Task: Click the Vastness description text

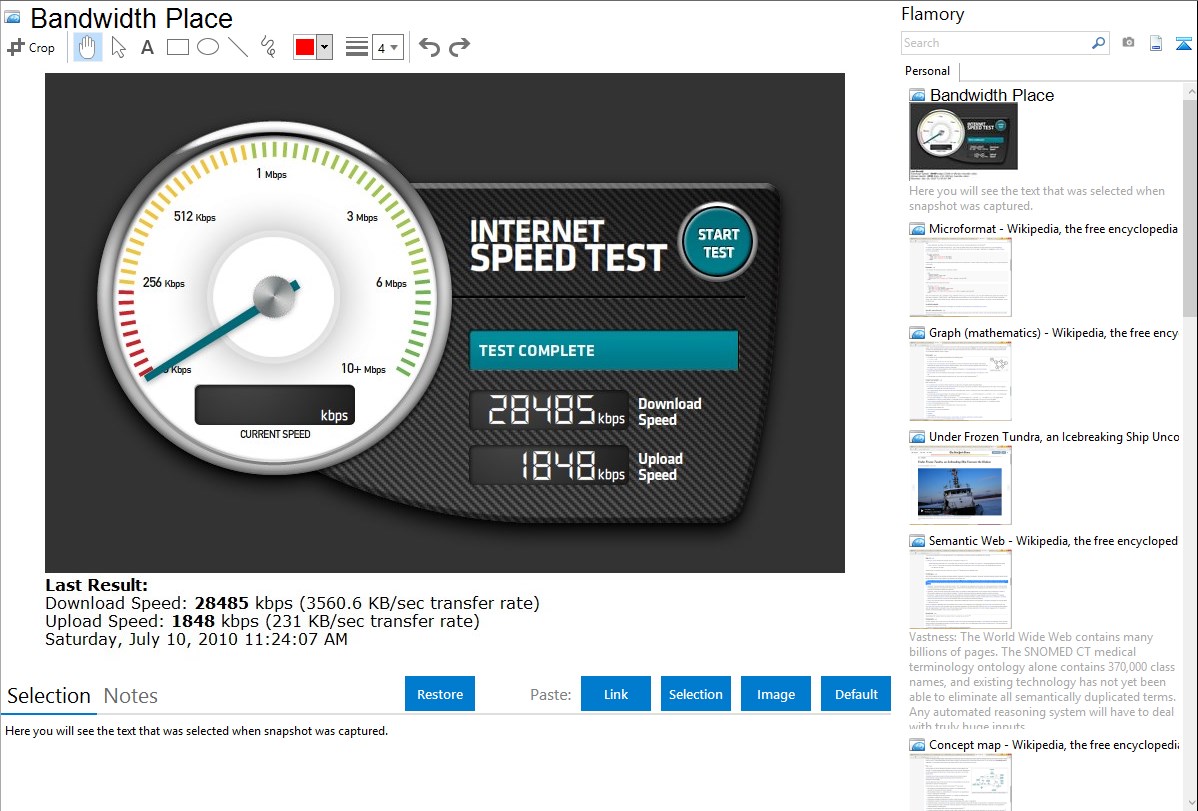Action: 1043,681
